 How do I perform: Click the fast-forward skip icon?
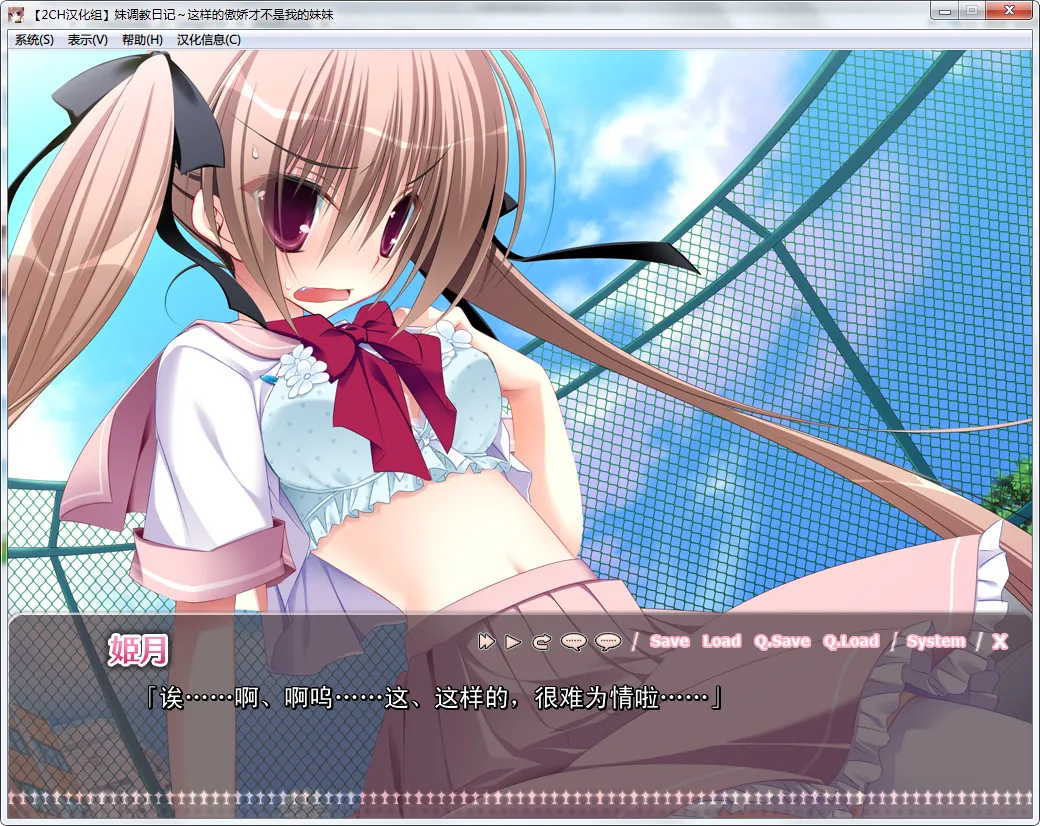coord(487,642)
